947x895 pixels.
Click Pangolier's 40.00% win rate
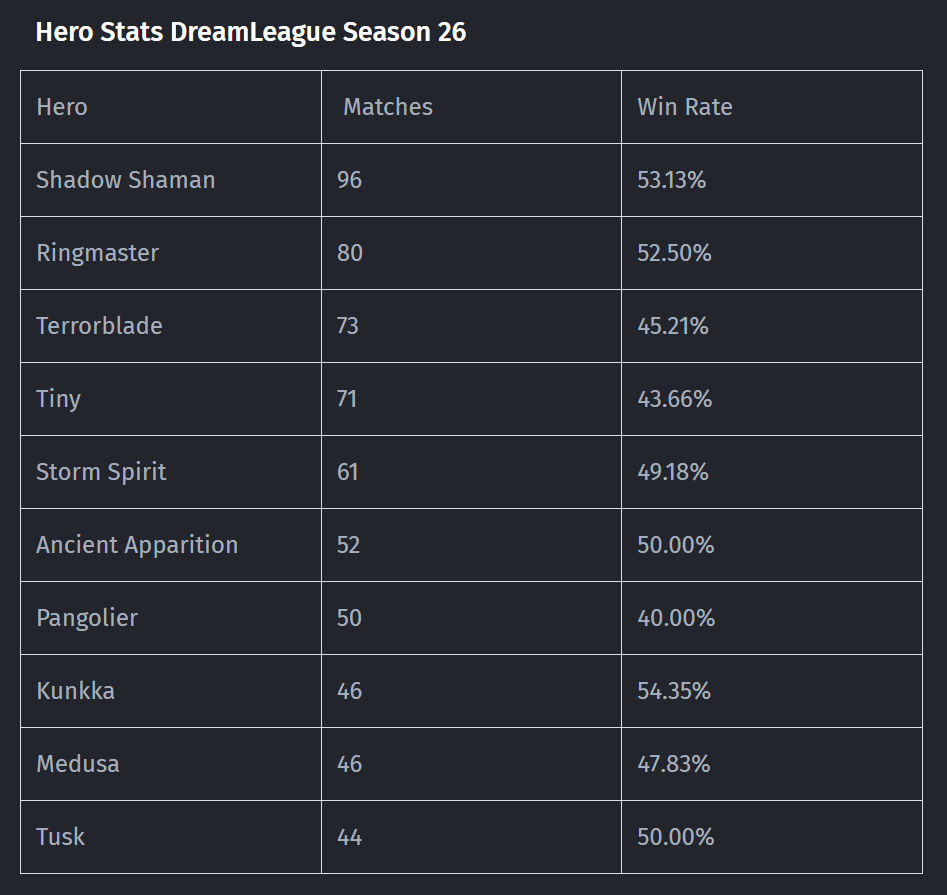(676, 618)
